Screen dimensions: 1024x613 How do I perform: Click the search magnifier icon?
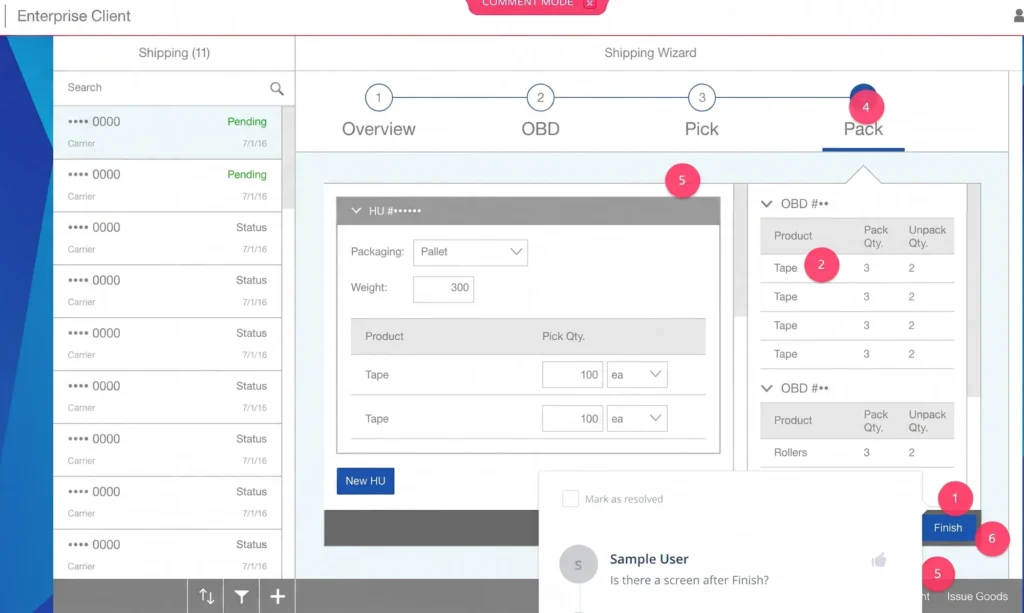pyautogui.click(x=277, y=88)
